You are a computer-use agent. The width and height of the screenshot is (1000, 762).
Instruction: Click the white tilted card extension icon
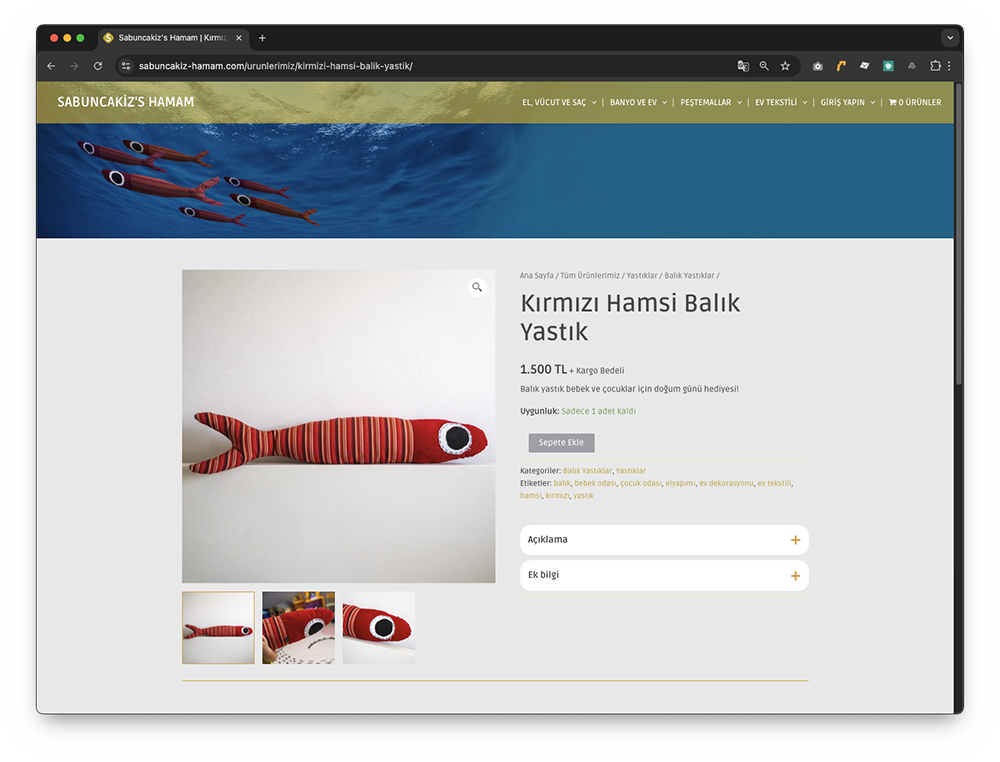pos(864,66)
